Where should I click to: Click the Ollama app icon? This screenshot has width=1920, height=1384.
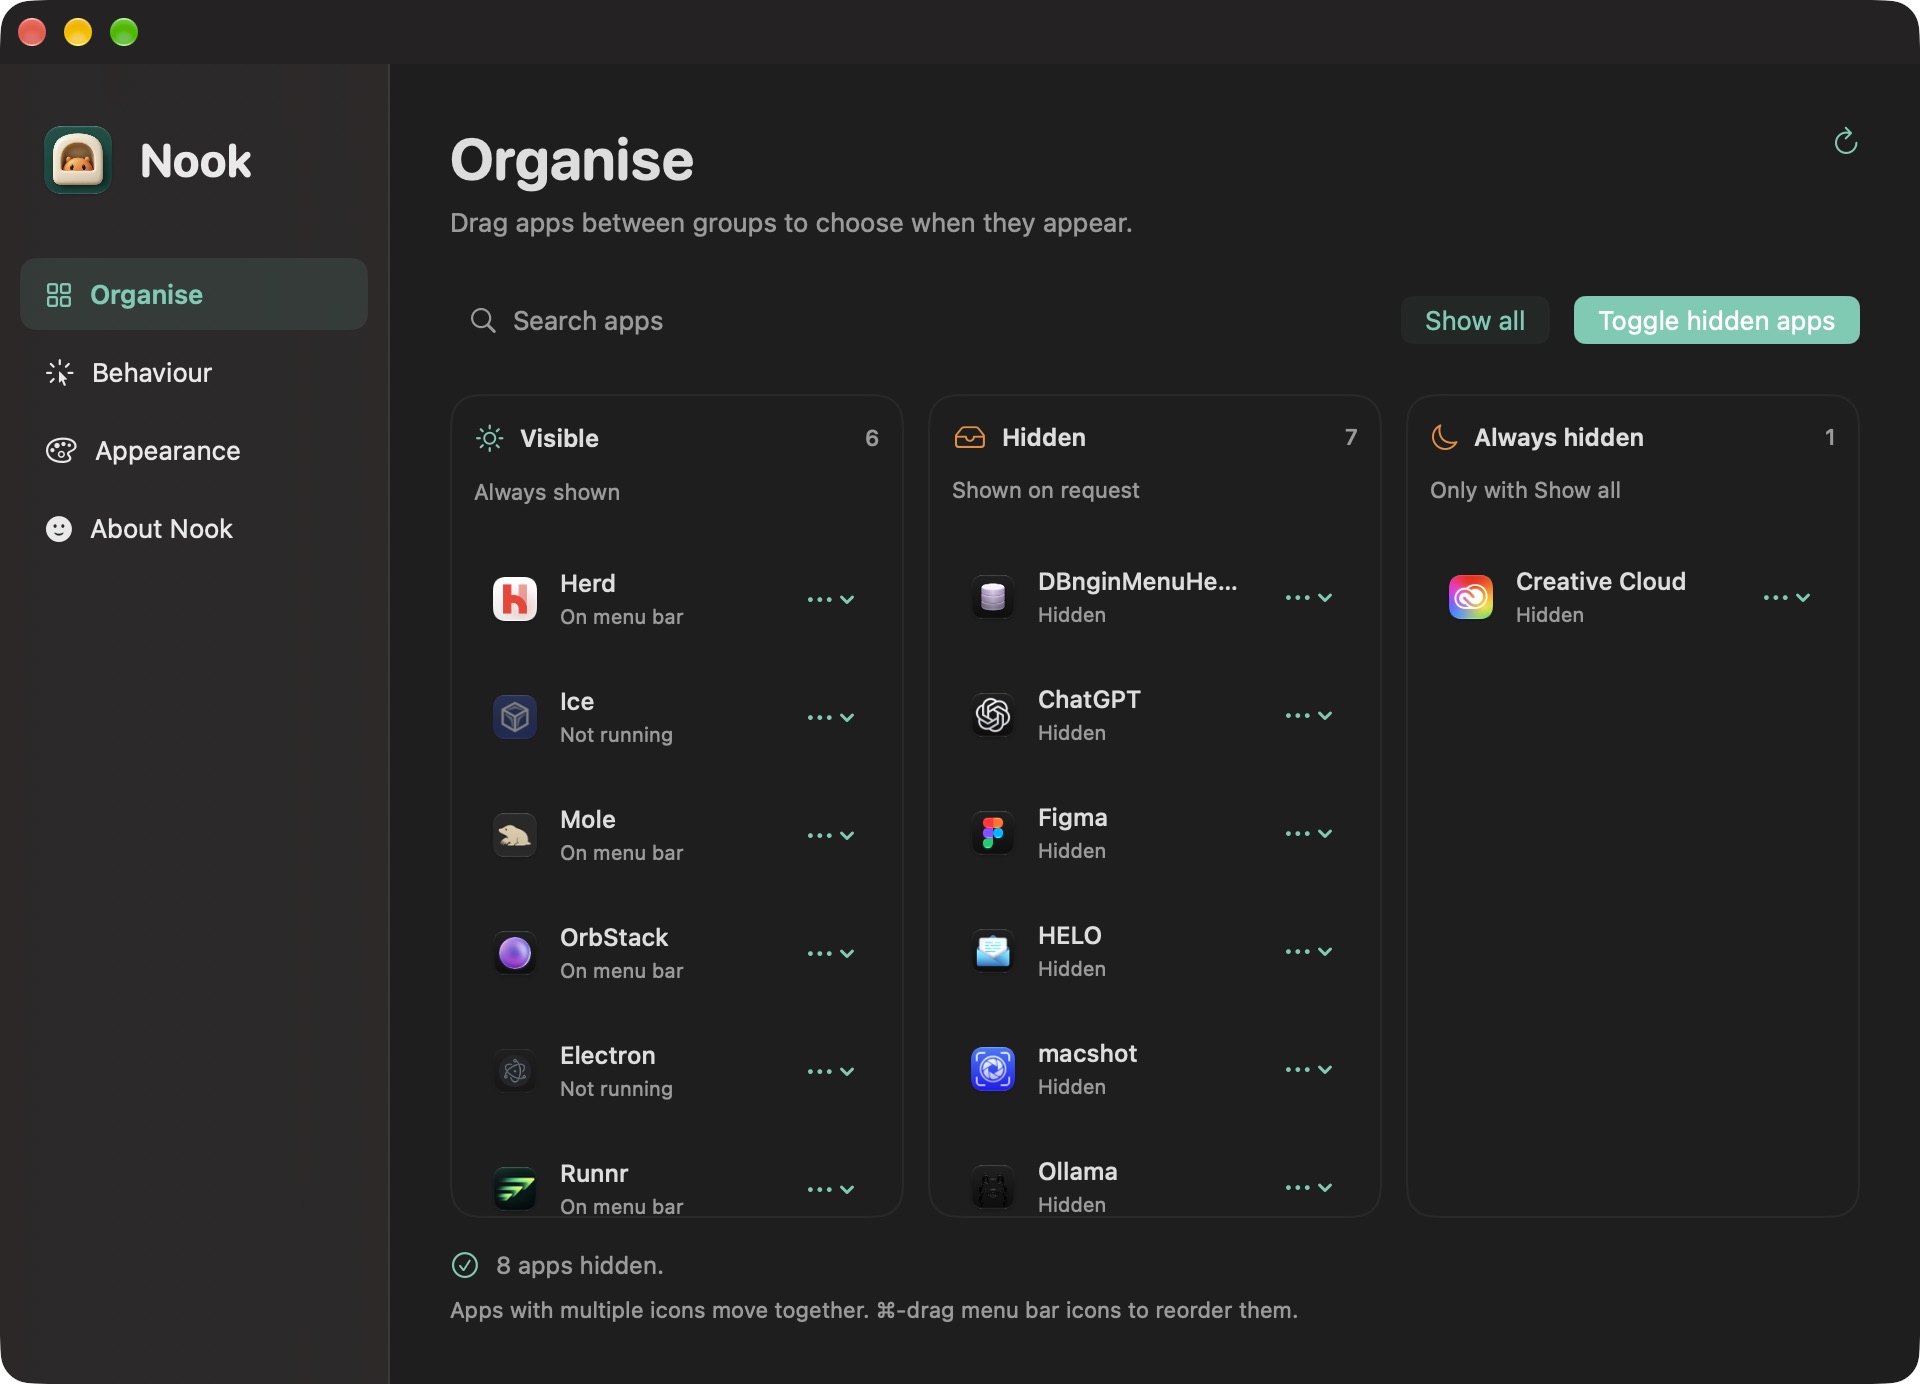pos(993,1187)
